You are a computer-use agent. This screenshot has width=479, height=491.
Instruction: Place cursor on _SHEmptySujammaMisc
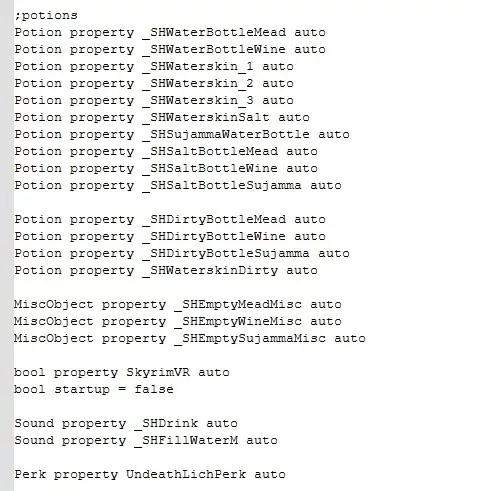pos(250,339)
